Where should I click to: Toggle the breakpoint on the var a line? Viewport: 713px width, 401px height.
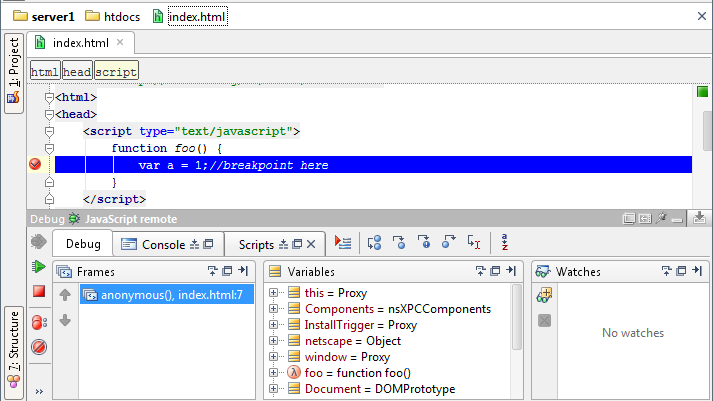(x=35, y=164)
